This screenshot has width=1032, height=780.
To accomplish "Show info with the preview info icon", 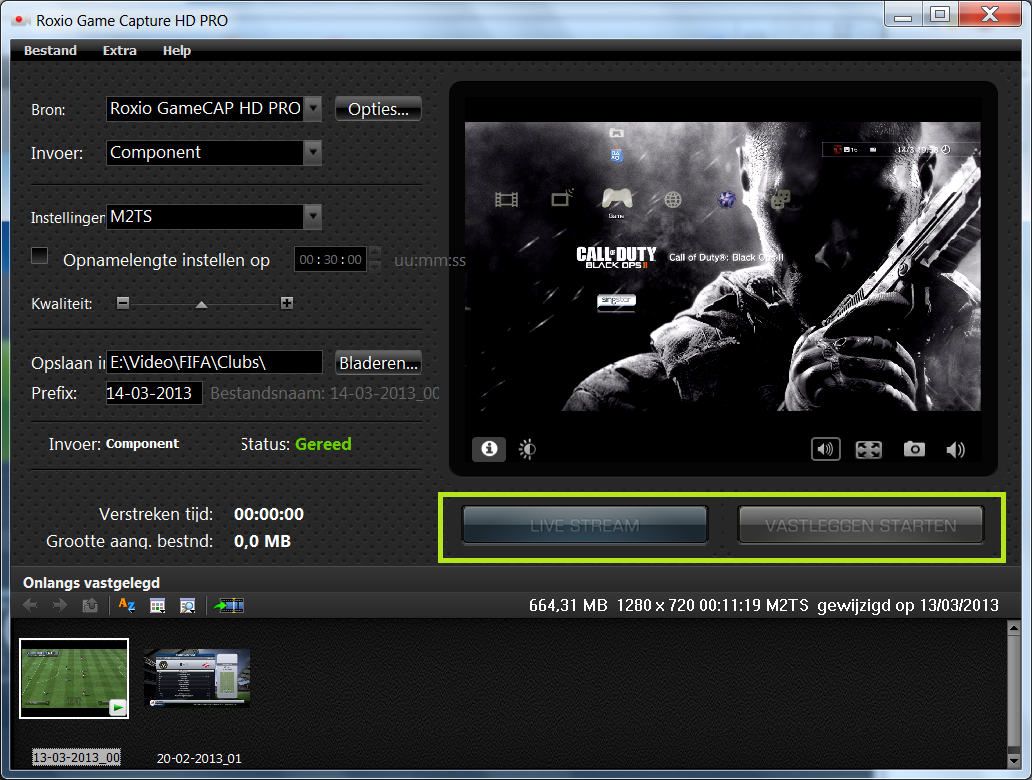I will click(x=489, y=449).
